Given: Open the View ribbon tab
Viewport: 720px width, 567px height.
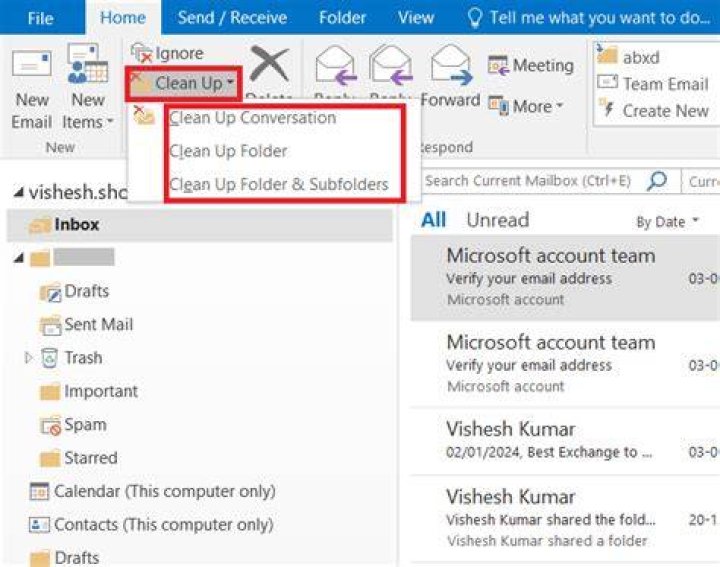Looking at the screenshot, I should 416,17.
